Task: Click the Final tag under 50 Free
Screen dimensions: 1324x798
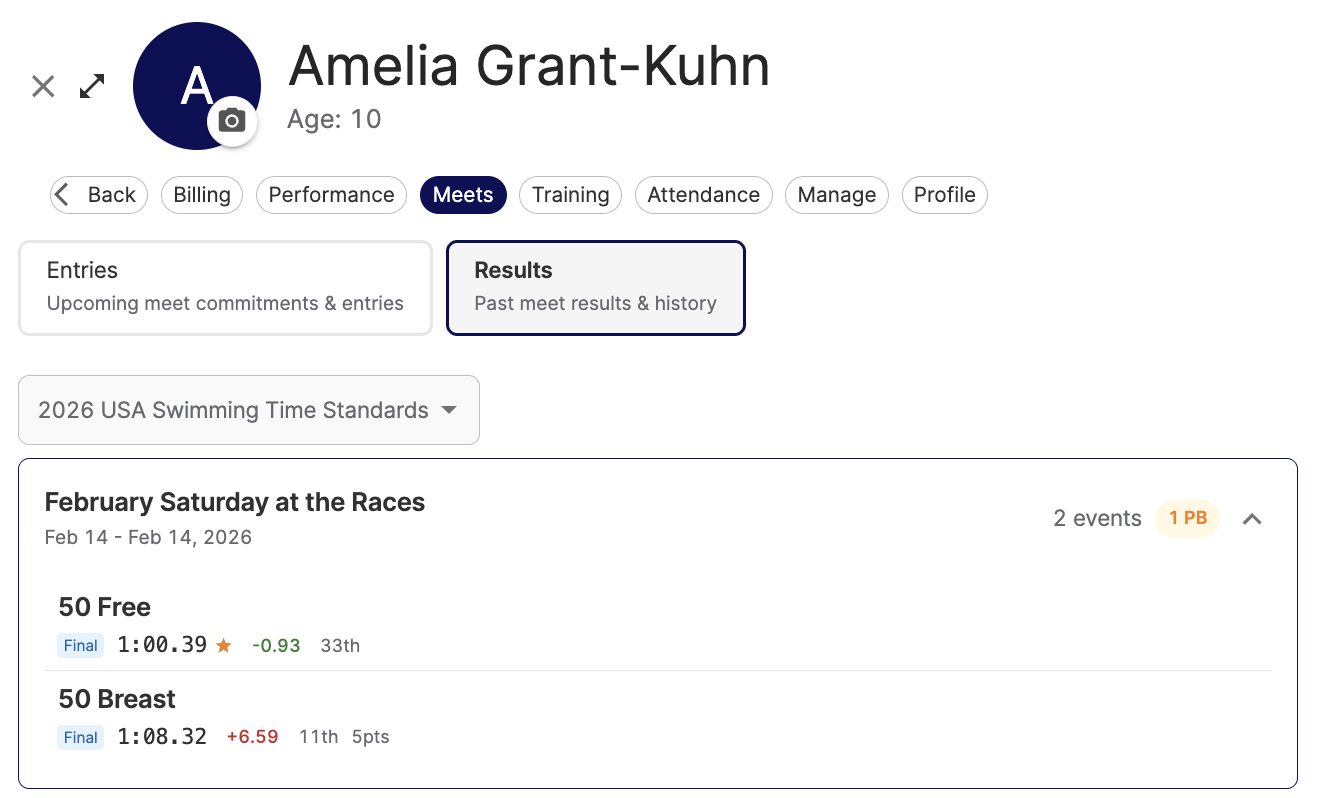Action: pos(81,646)
